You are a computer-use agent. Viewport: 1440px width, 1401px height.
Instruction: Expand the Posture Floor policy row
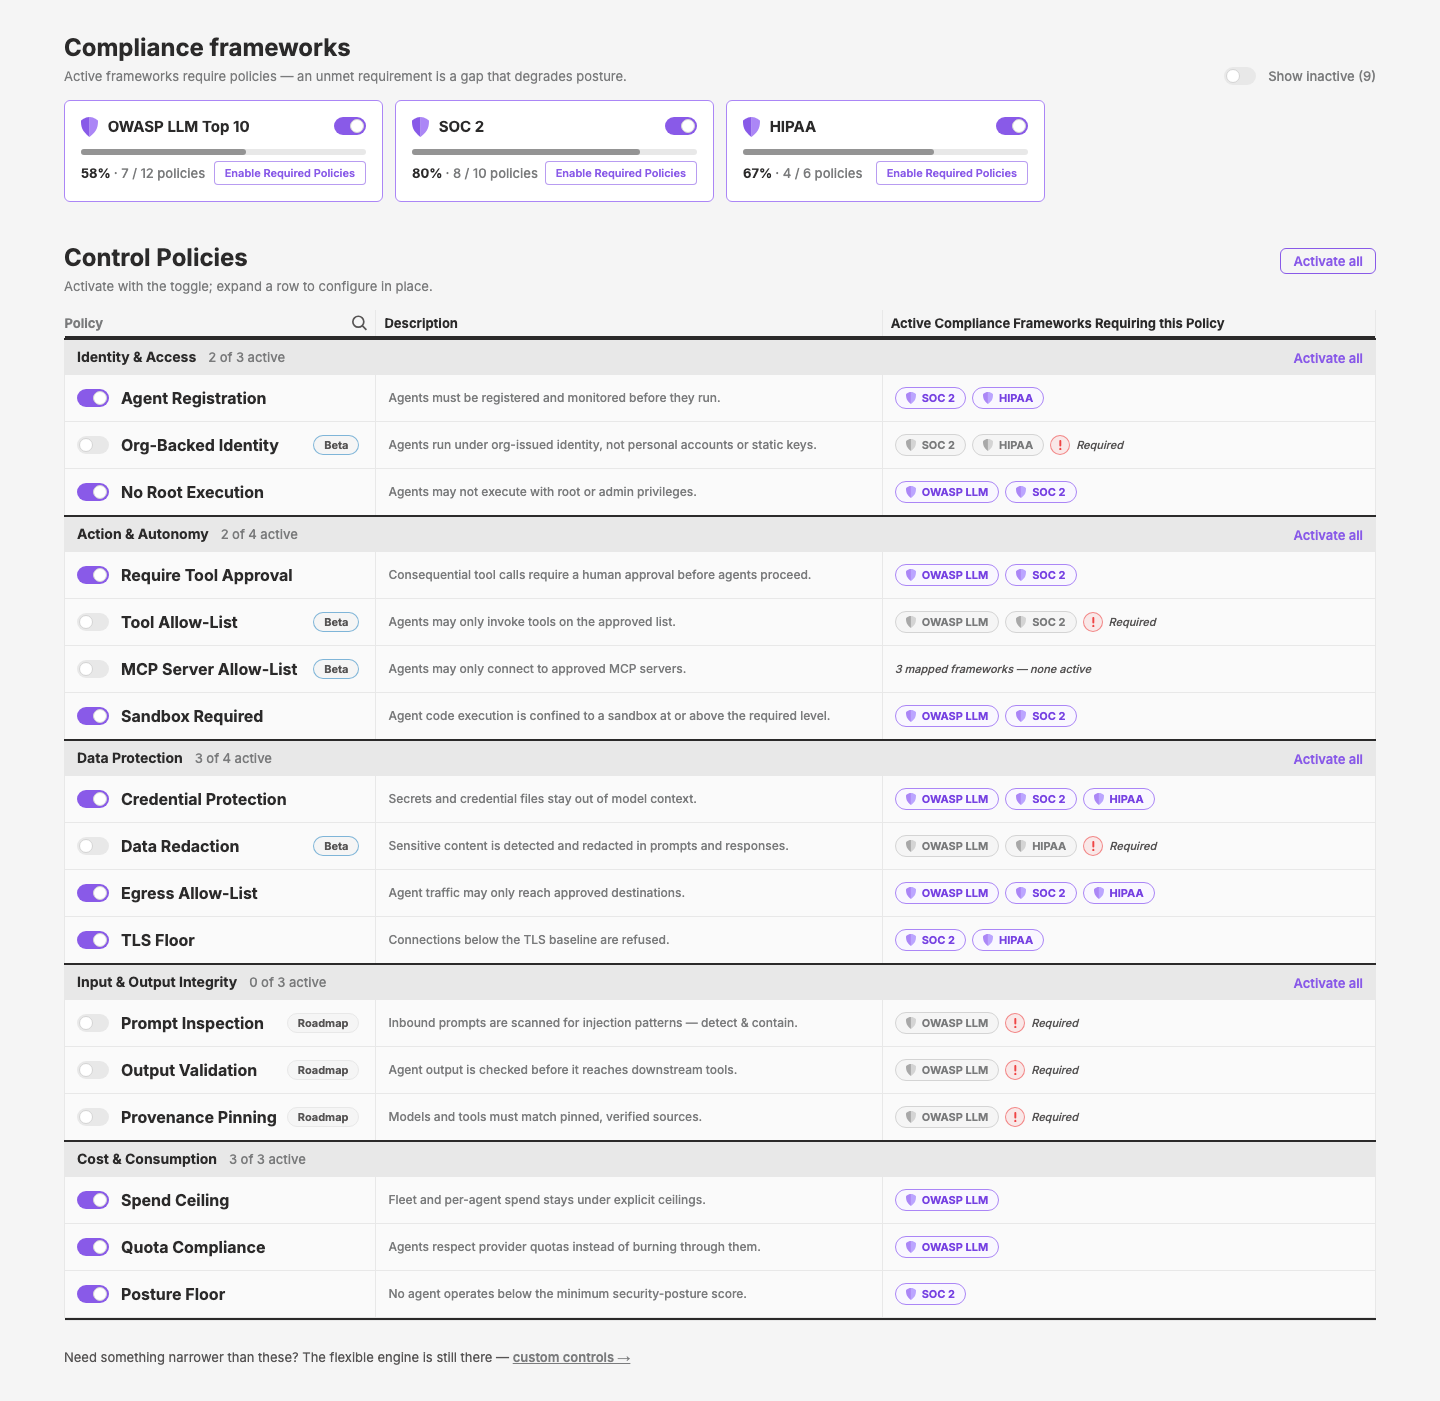720,1294
